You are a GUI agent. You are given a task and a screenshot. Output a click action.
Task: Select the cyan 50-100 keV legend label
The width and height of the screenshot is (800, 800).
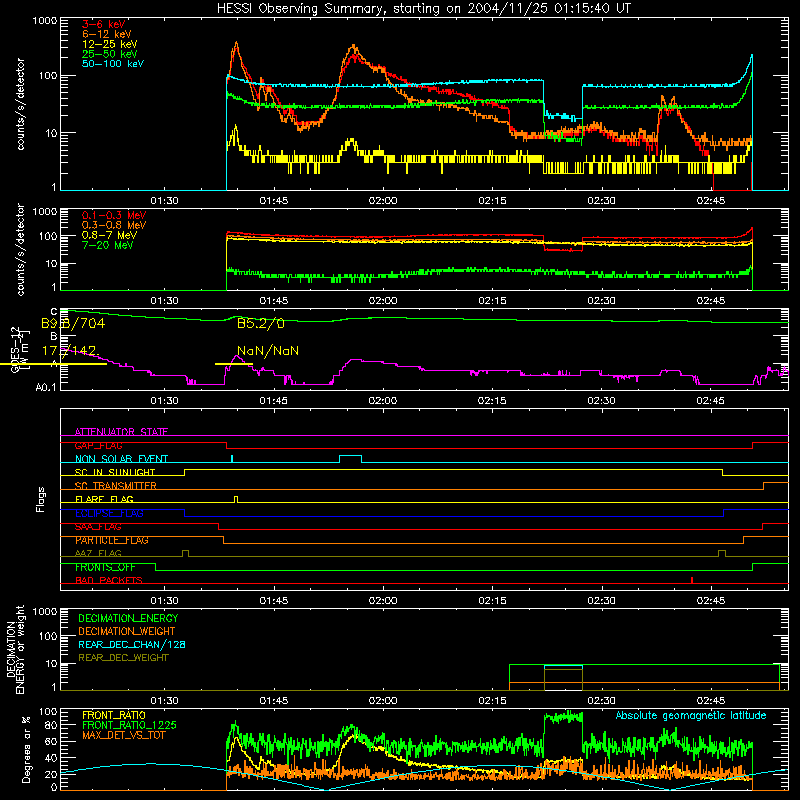[x=113, y=64]
